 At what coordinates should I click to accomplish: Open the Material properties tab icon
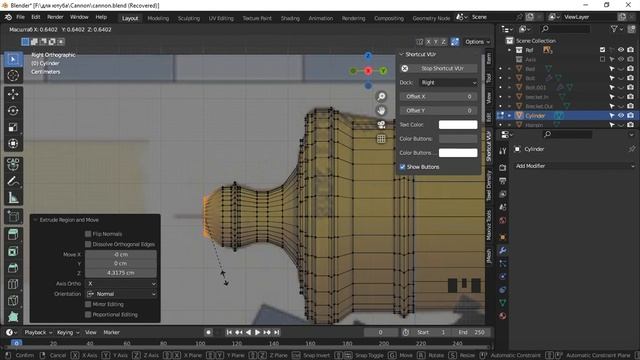[503, 316]
